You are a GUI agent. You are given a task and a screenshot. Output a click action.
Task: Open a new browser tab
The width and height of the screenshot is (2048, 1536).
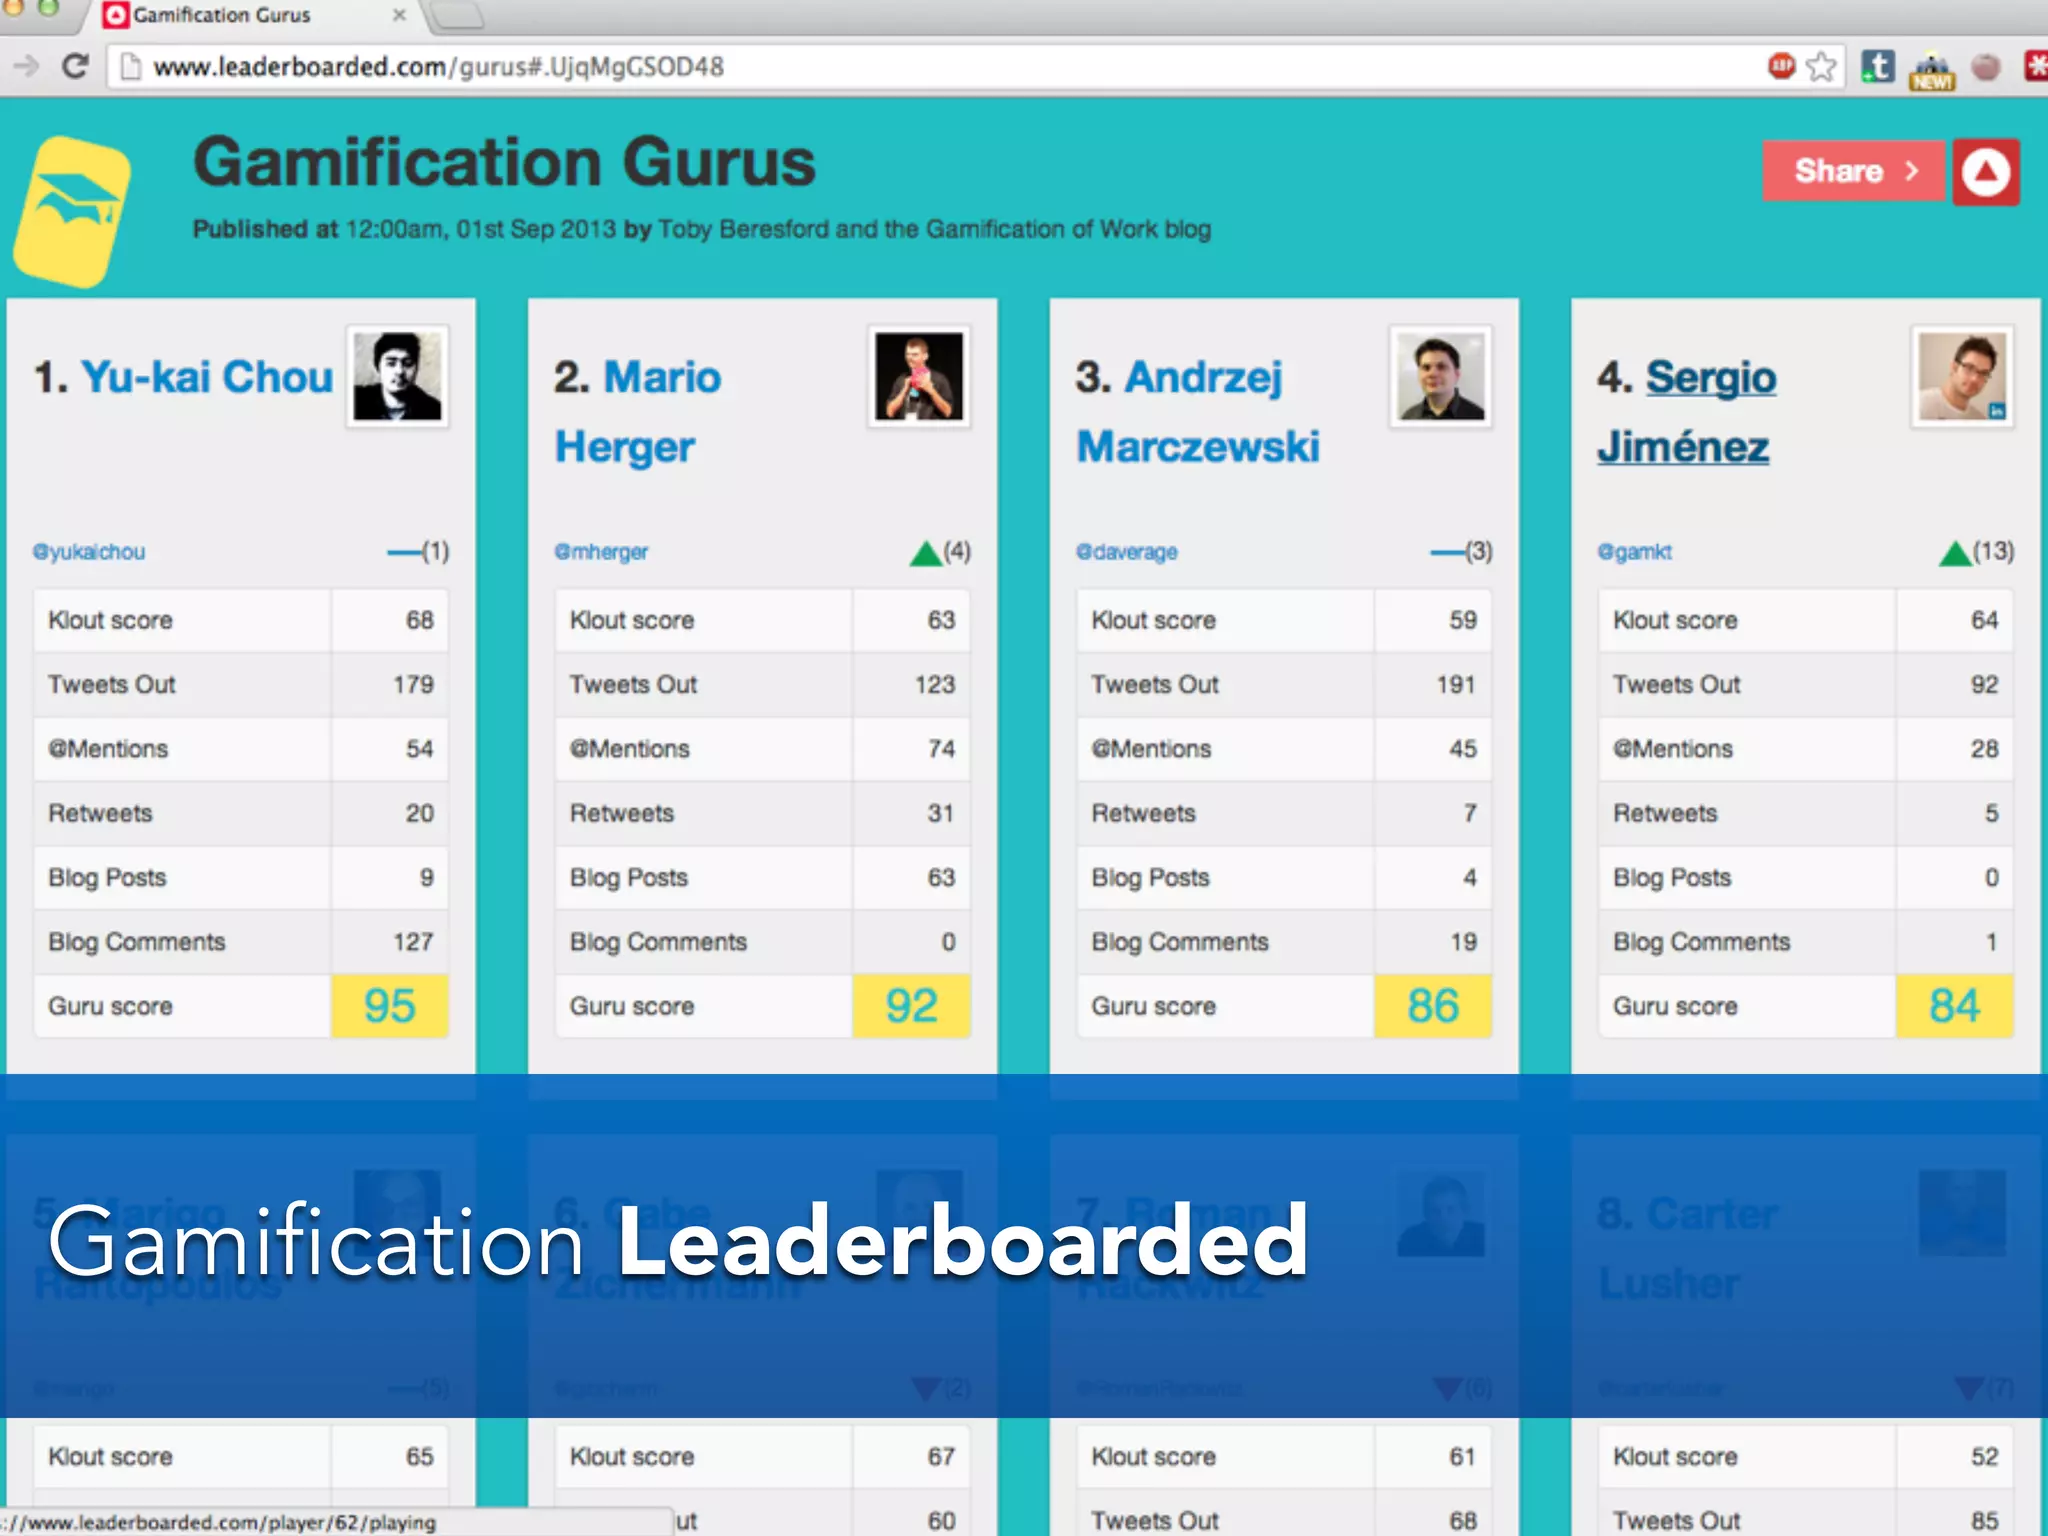point(456,15)
